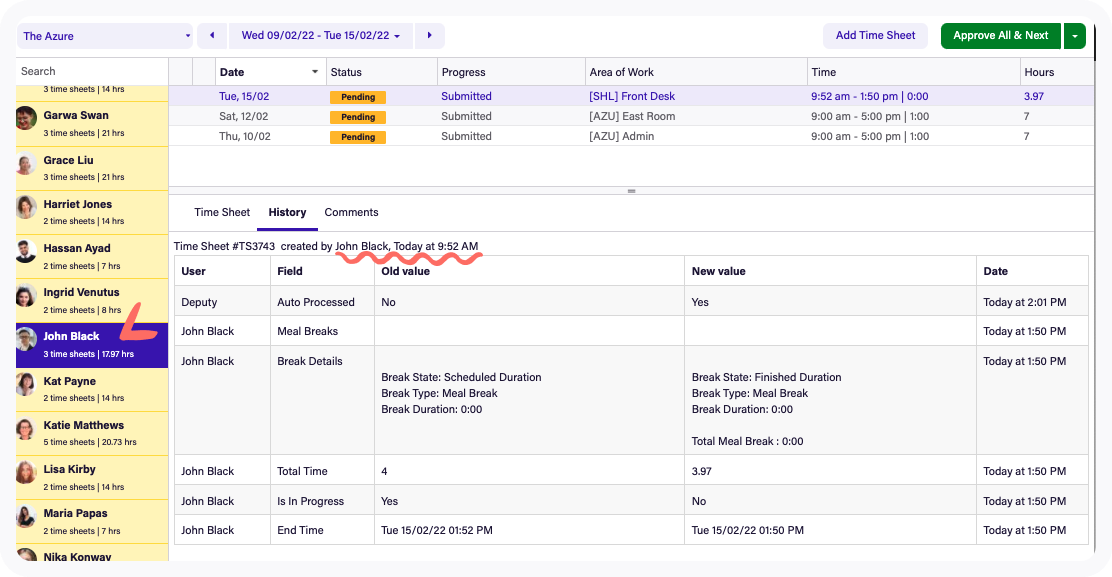Click the Total Time history field
Screen dimensions: 1112x577
pos(302,471)
